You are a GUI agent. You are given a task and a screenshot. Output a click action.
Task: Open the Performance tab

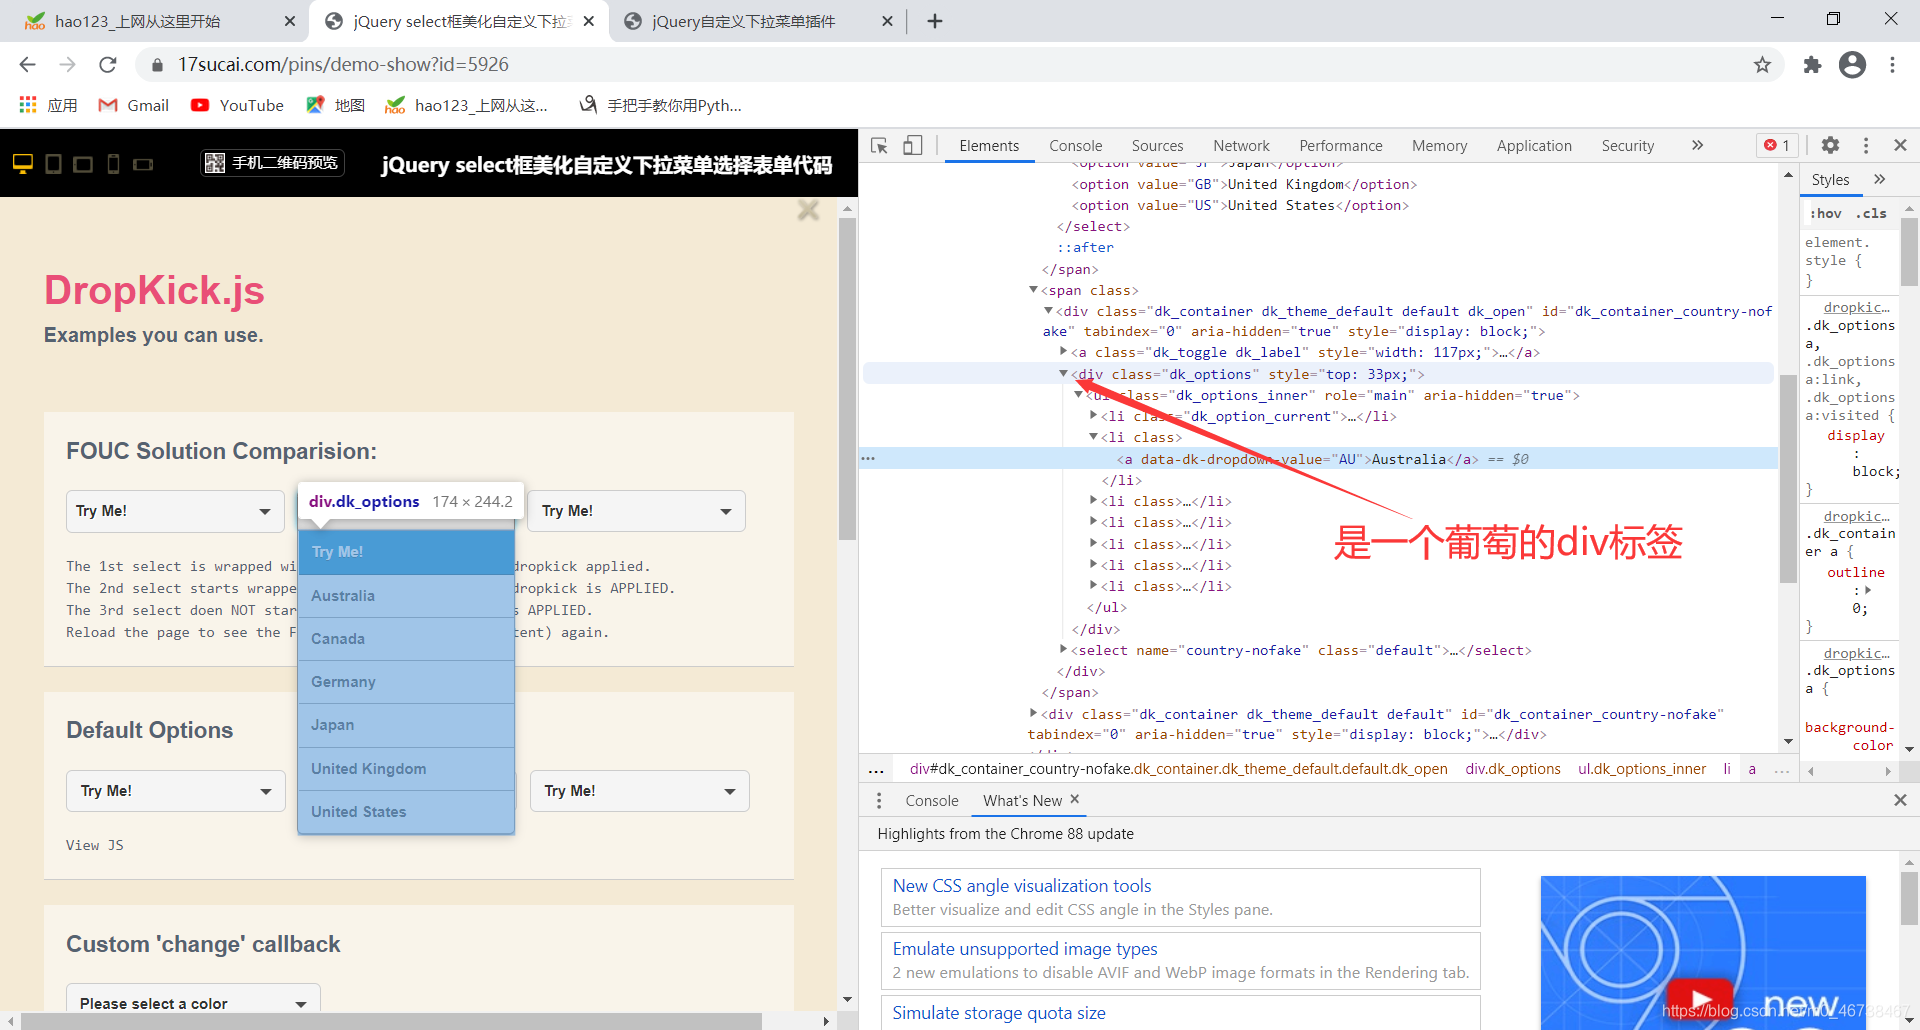click(1340, 146)
